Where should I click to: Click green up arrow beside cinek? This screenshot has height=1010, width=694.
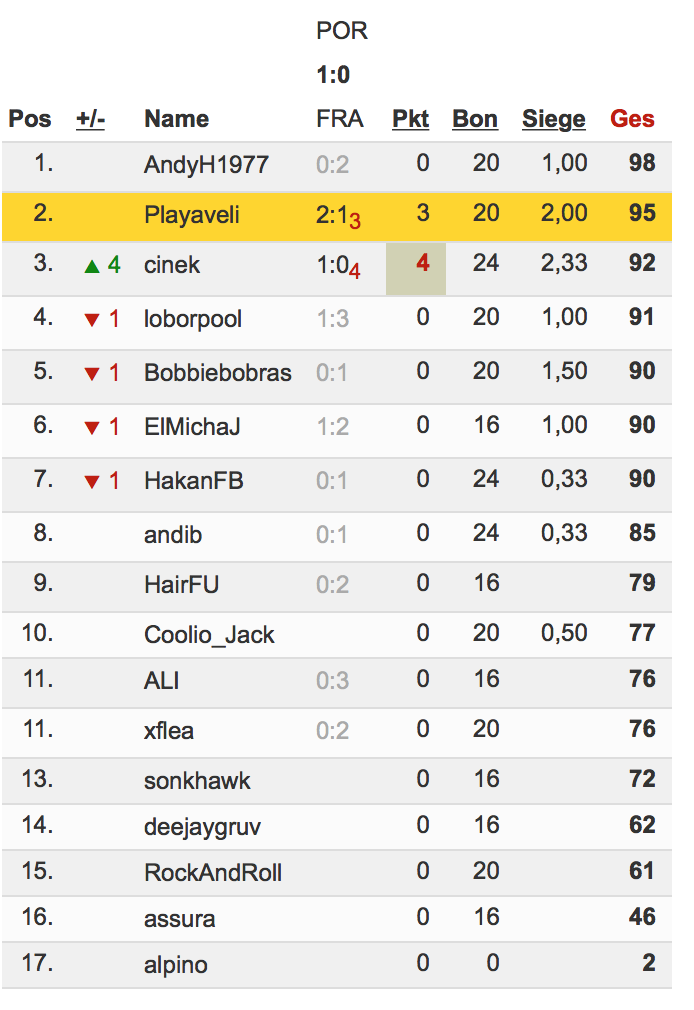pyautogui.click(x=92, y=266)
